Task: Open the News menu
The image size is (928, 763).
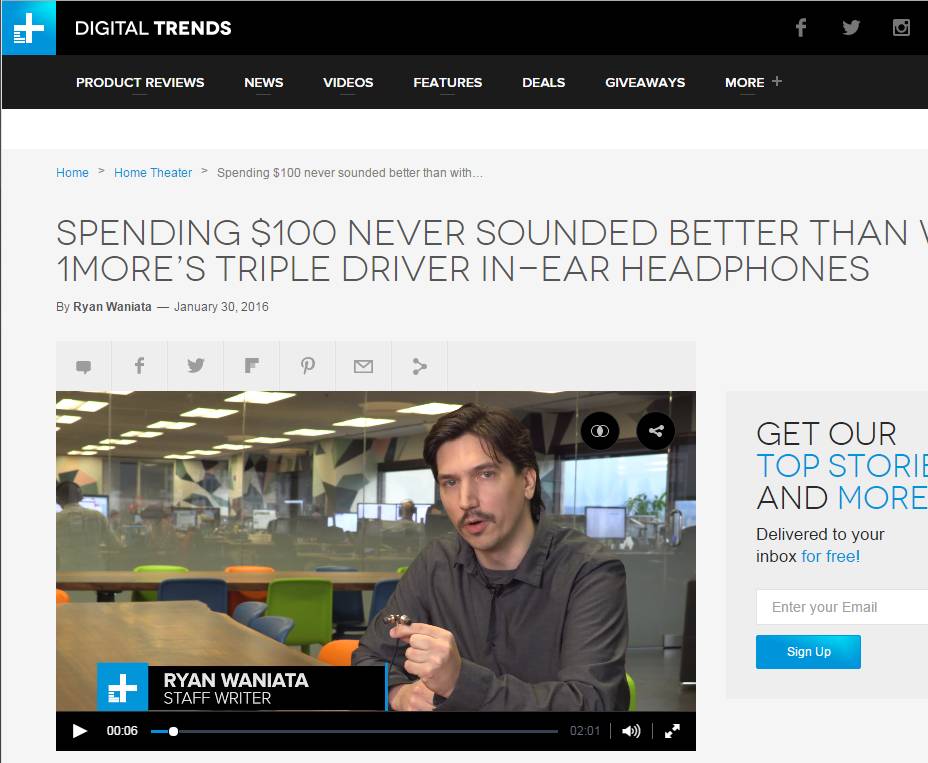Action: [x=263, y=82]
